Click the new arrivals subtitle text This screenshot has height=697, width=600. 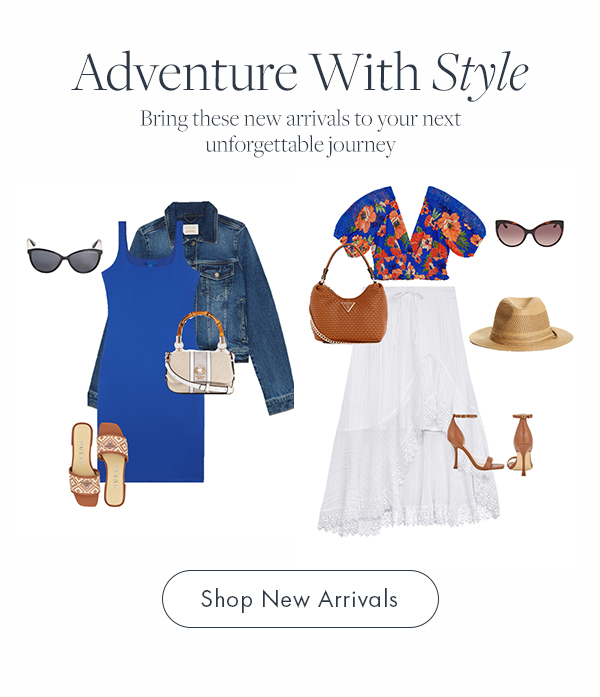click(300, 132)
